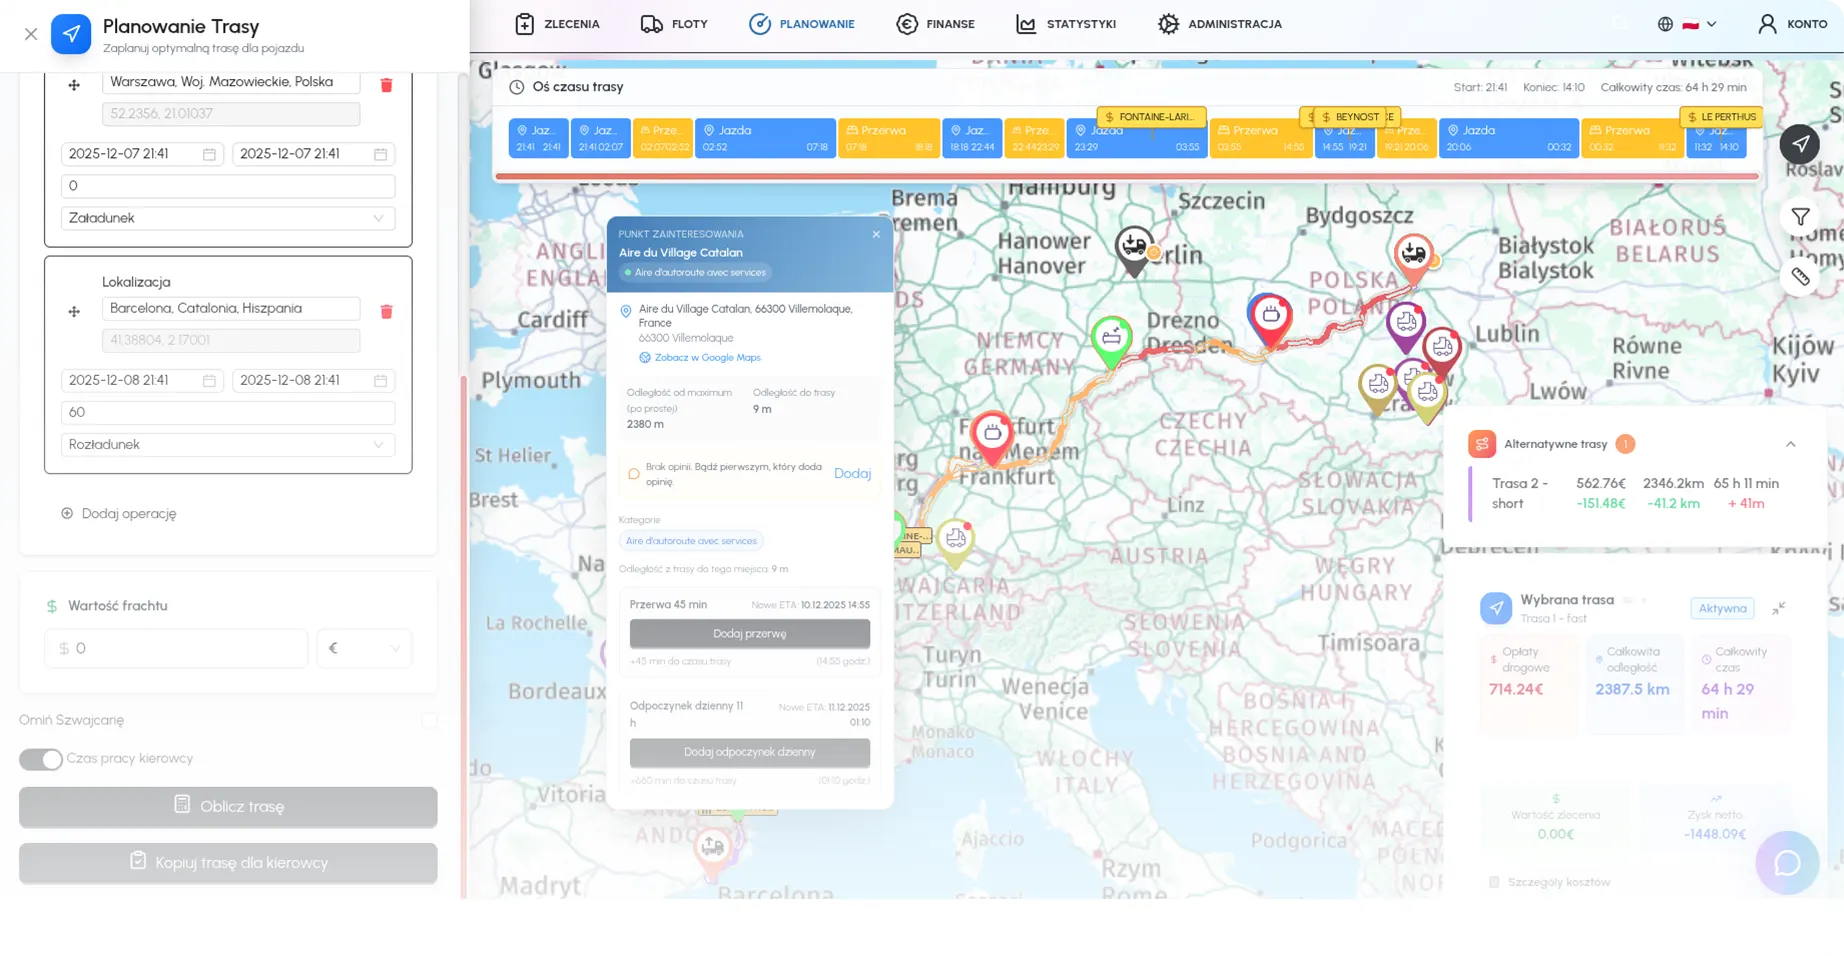Delete the Barcelona location entry
The width and height of the screenshot is (1844, 956).
point(386,312)
